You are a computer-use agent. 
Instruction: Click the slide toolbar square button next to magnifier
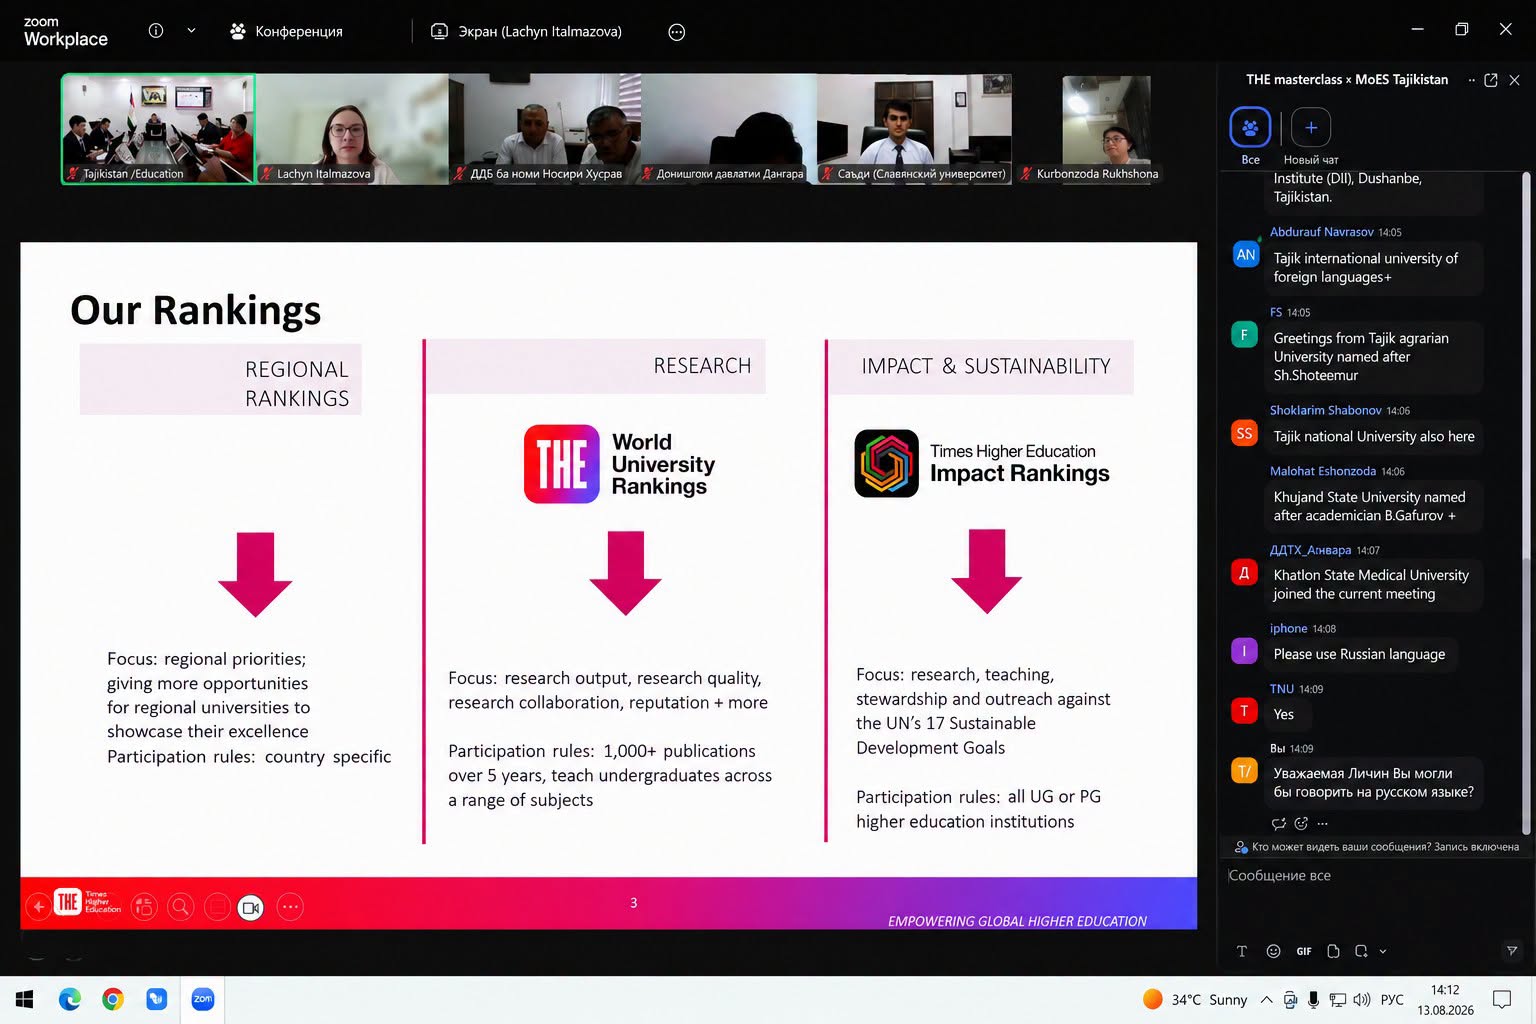[x=217, y=907]
